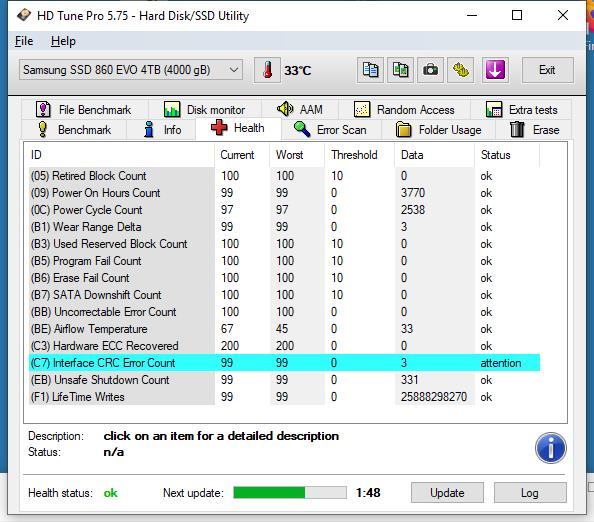This screenshot has height=522, width=594.
Task: Copy screenshot to clipboard icon
Action: point(400,70)
